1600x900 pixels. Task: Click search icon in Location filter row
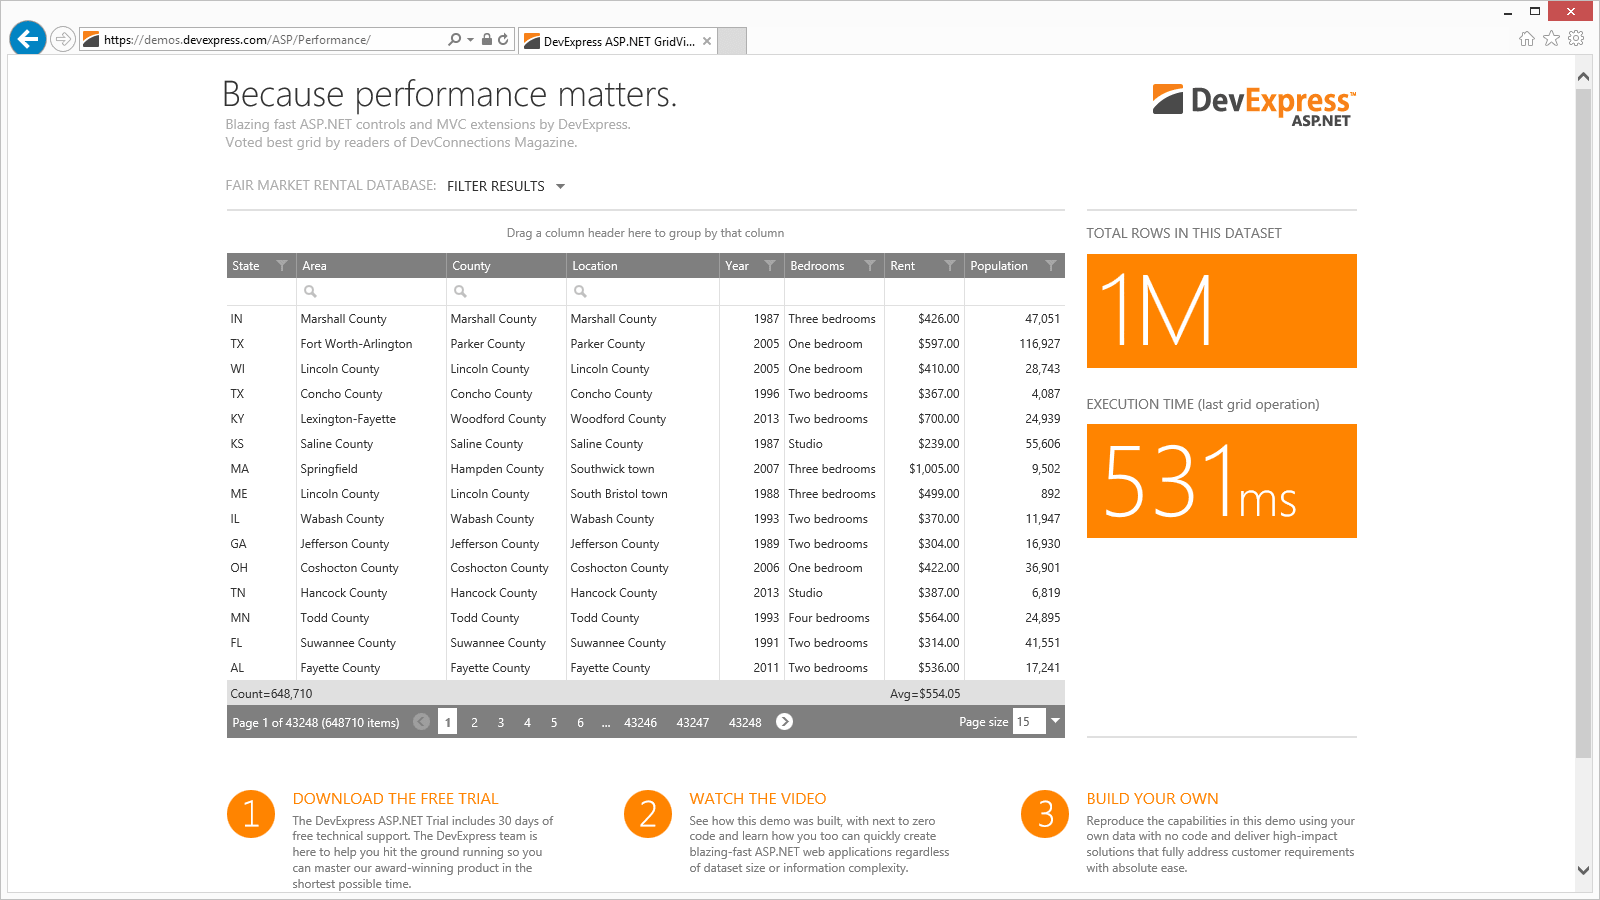pos(580,291)
